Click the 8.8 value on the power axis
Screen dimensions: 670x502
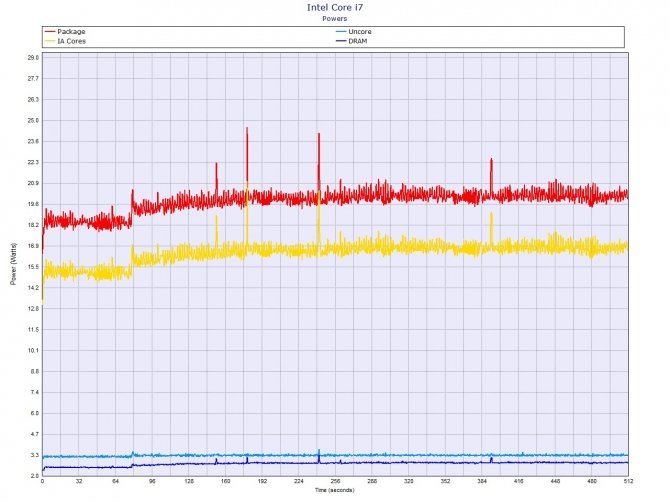35,372
